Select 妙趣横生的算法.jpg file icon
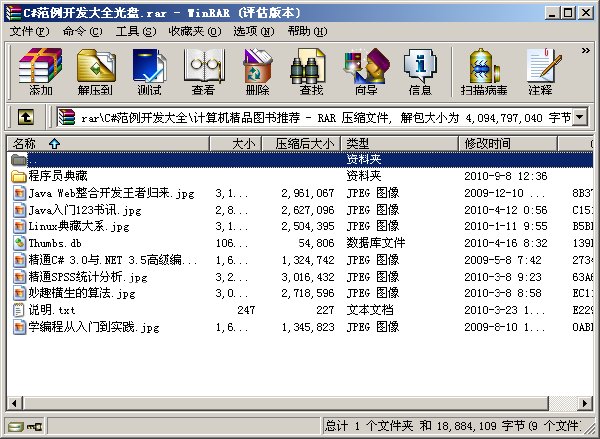This screenshot has height=439, width=600. (x=19, y=293)
